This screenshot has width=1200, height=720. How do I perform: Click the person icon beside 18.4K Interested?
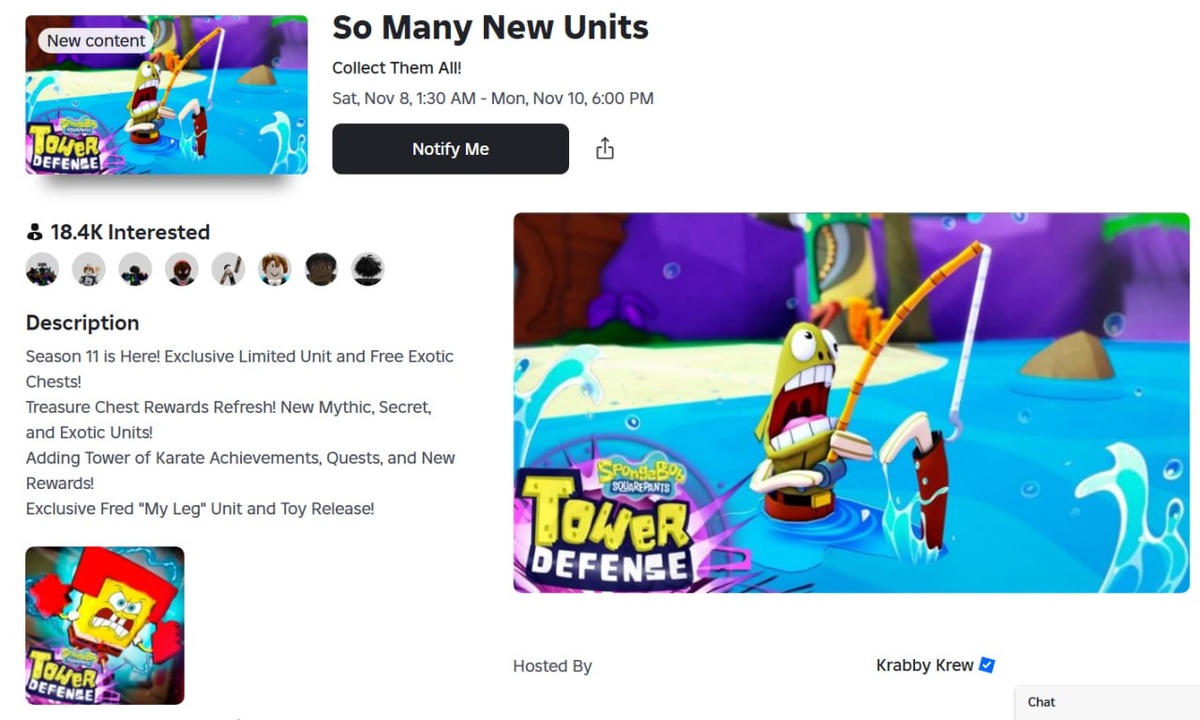pos(35,232)
